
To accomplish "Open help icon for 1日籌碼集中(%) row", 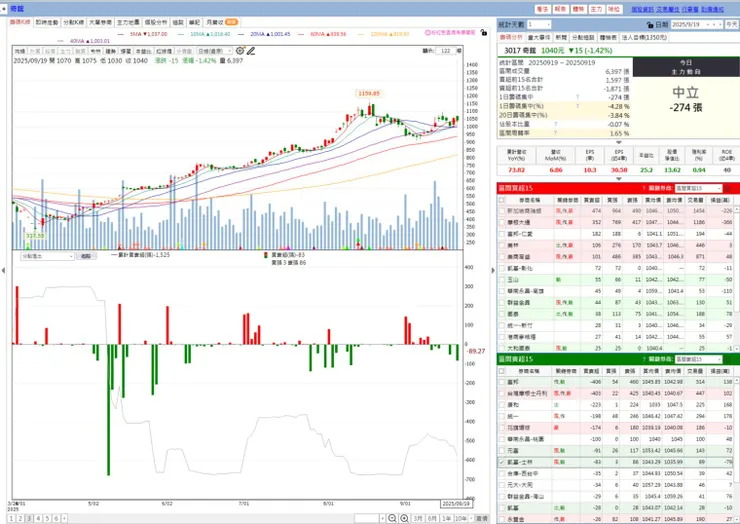I will [x=578, y=106].
